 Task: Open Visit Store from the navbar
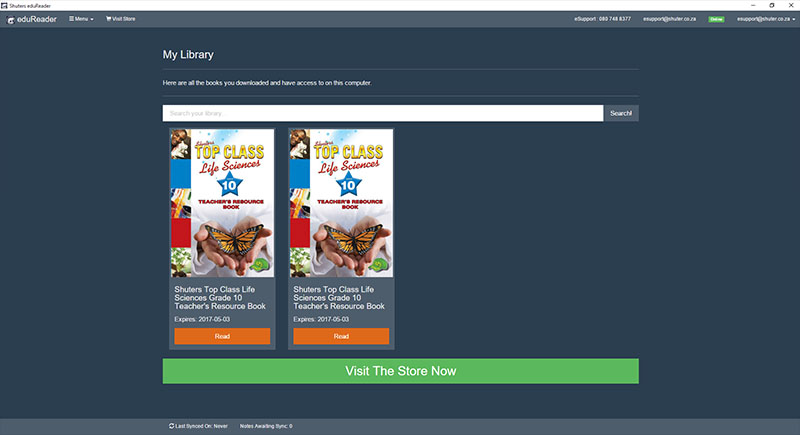coord(120,19)
